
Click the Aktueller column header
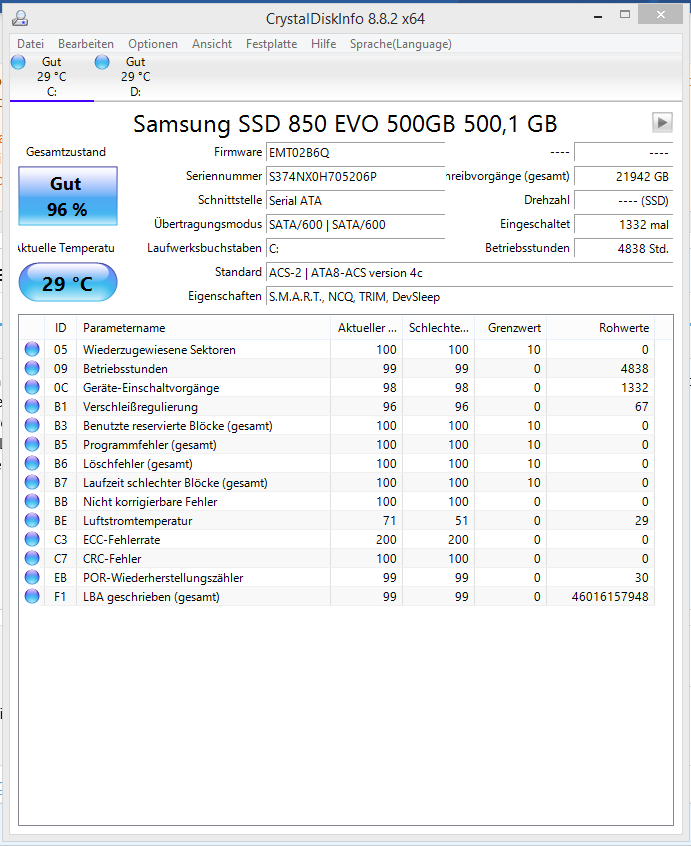367,328
